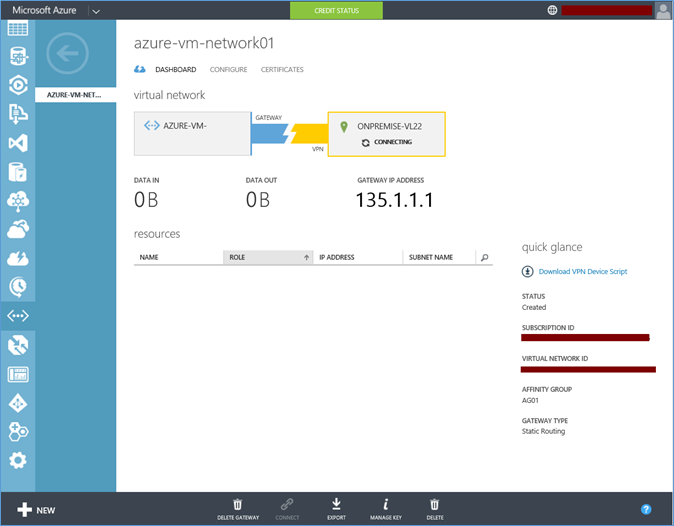Click the download icon next to VPN Device Script

(x=527, y=272)
